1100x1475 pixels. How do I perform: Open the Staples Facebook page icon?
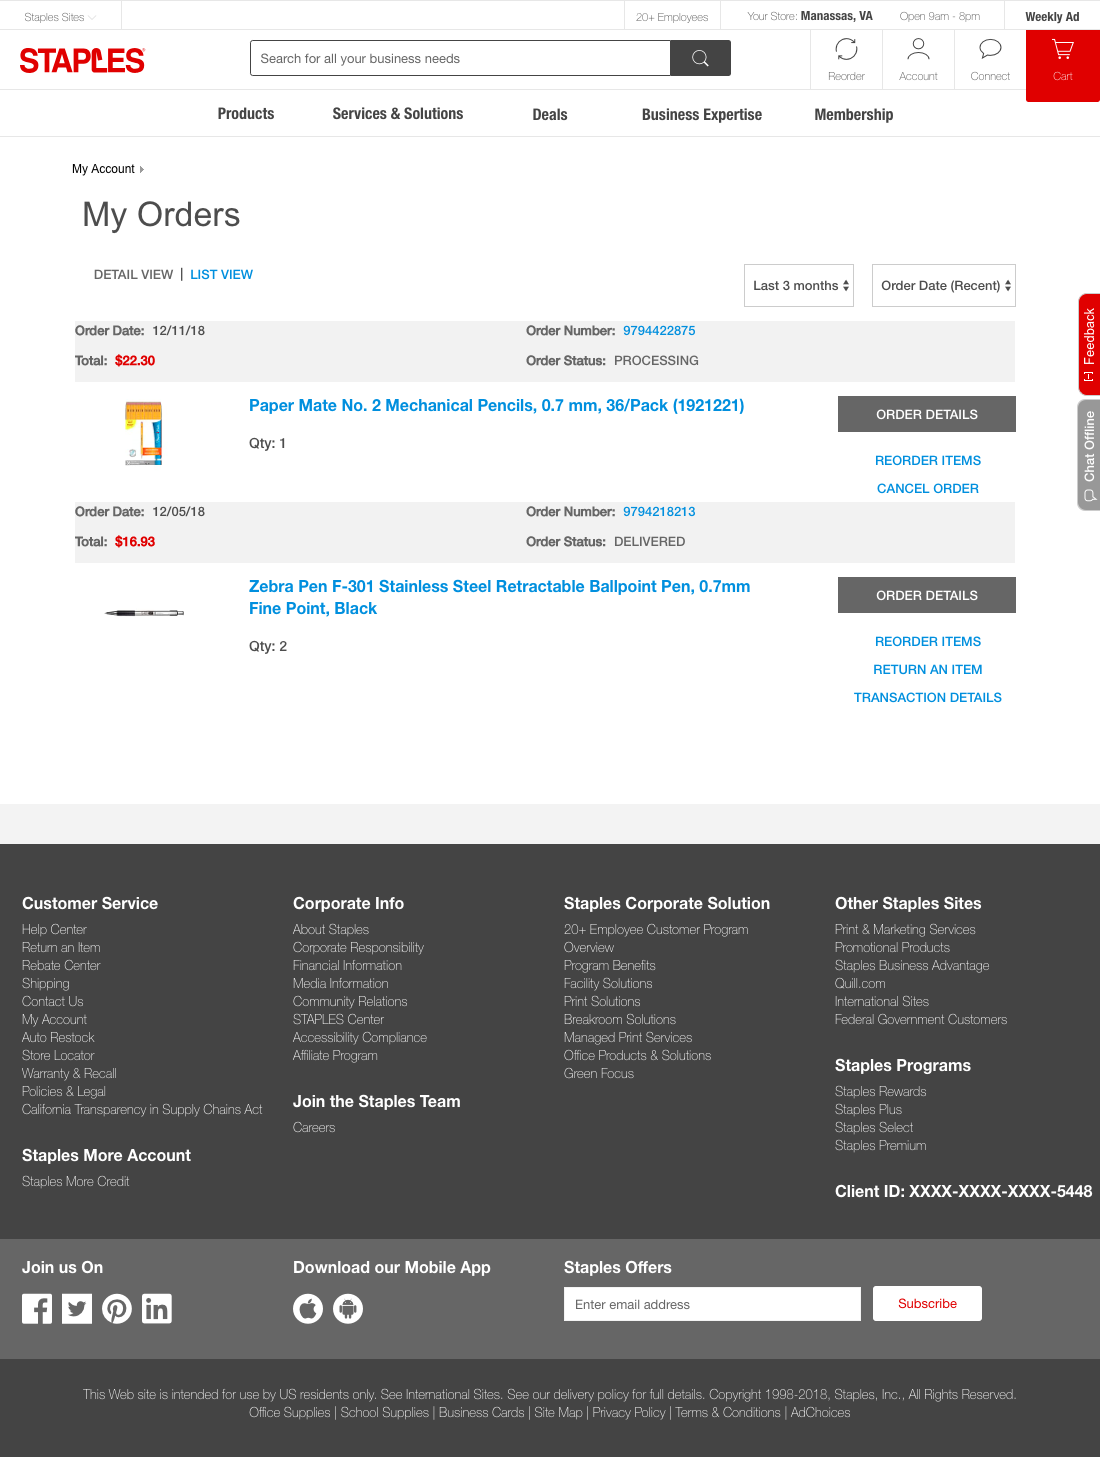pos(36,1308)
